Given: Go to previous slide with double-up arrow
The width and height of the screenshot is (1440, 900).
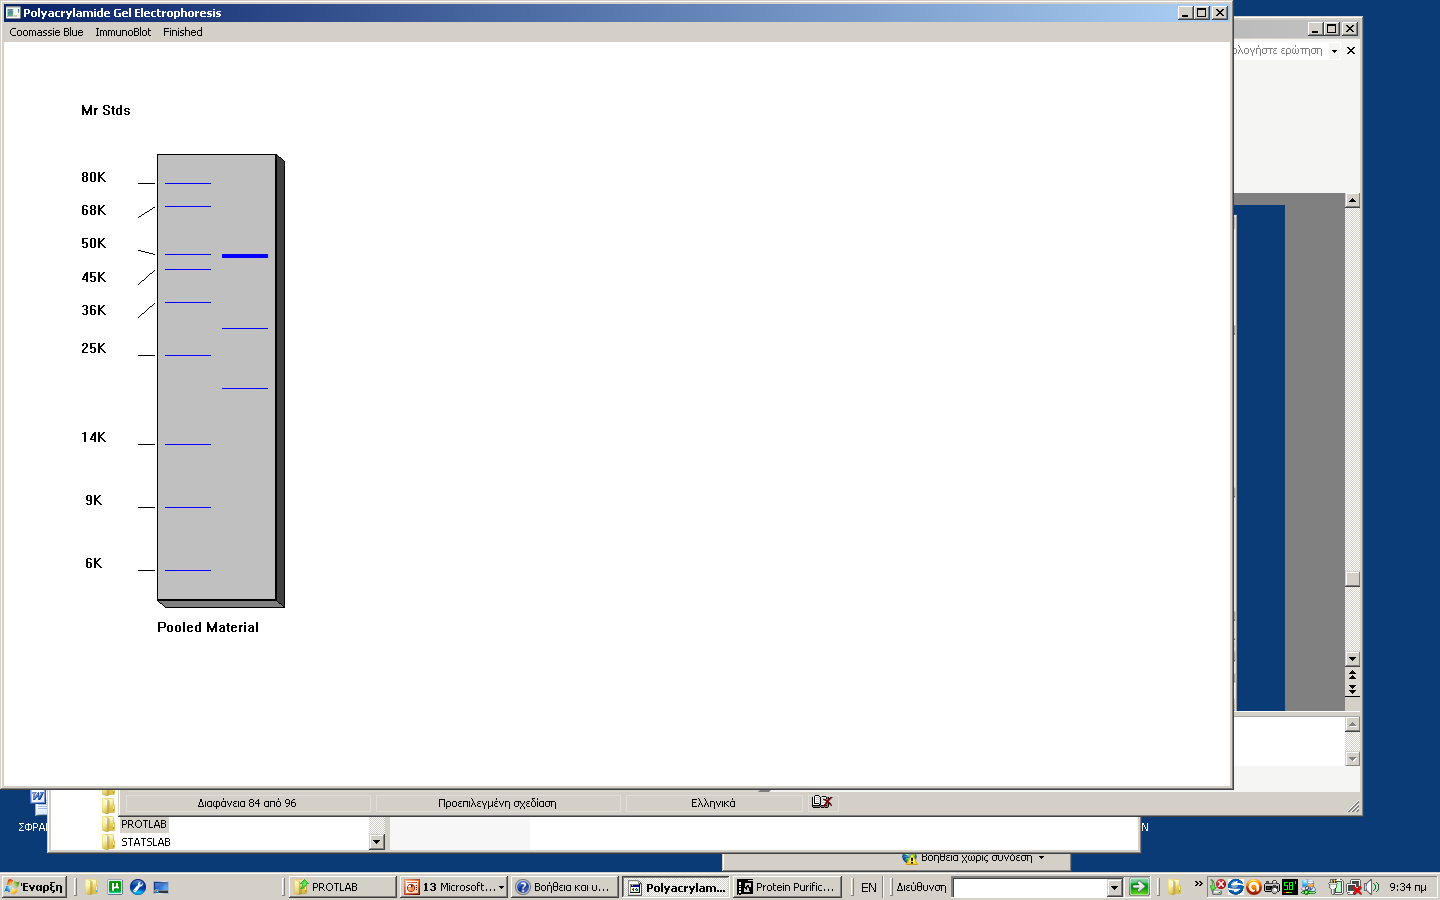Looking at the screenshot, I should tap(1352, 675).
